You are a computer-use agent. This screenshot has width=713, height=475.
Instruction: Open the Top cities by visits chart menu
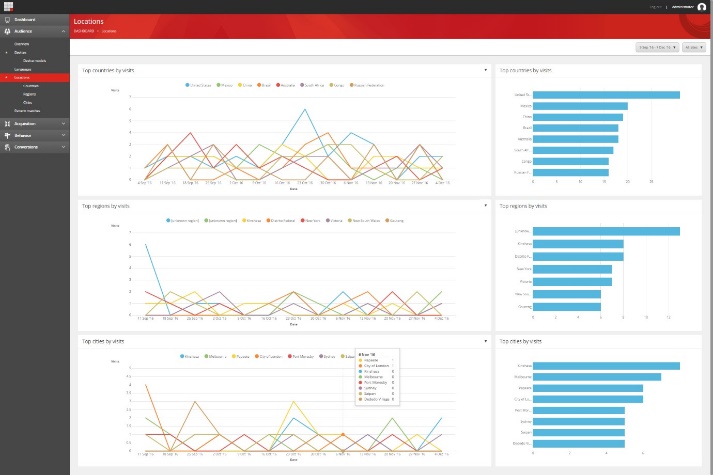[486, 341]
